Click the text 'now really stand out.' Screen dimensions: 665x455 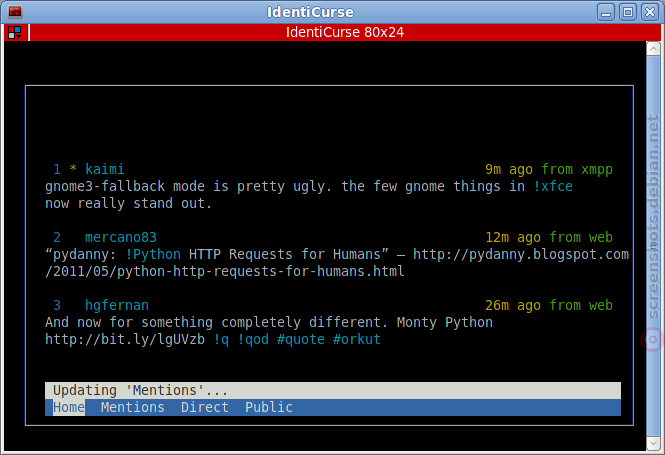pos(129,204)
